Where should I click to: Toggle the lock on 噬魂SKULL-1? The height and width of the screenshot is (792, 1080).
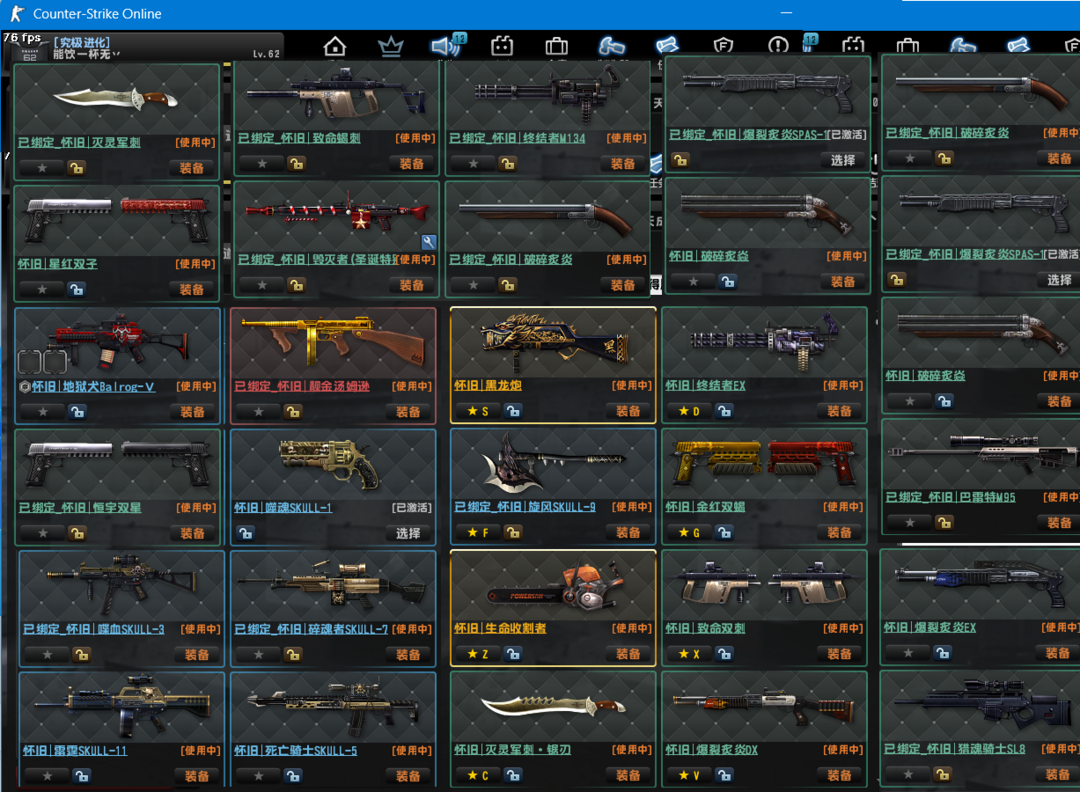click(x=245, y=533)
